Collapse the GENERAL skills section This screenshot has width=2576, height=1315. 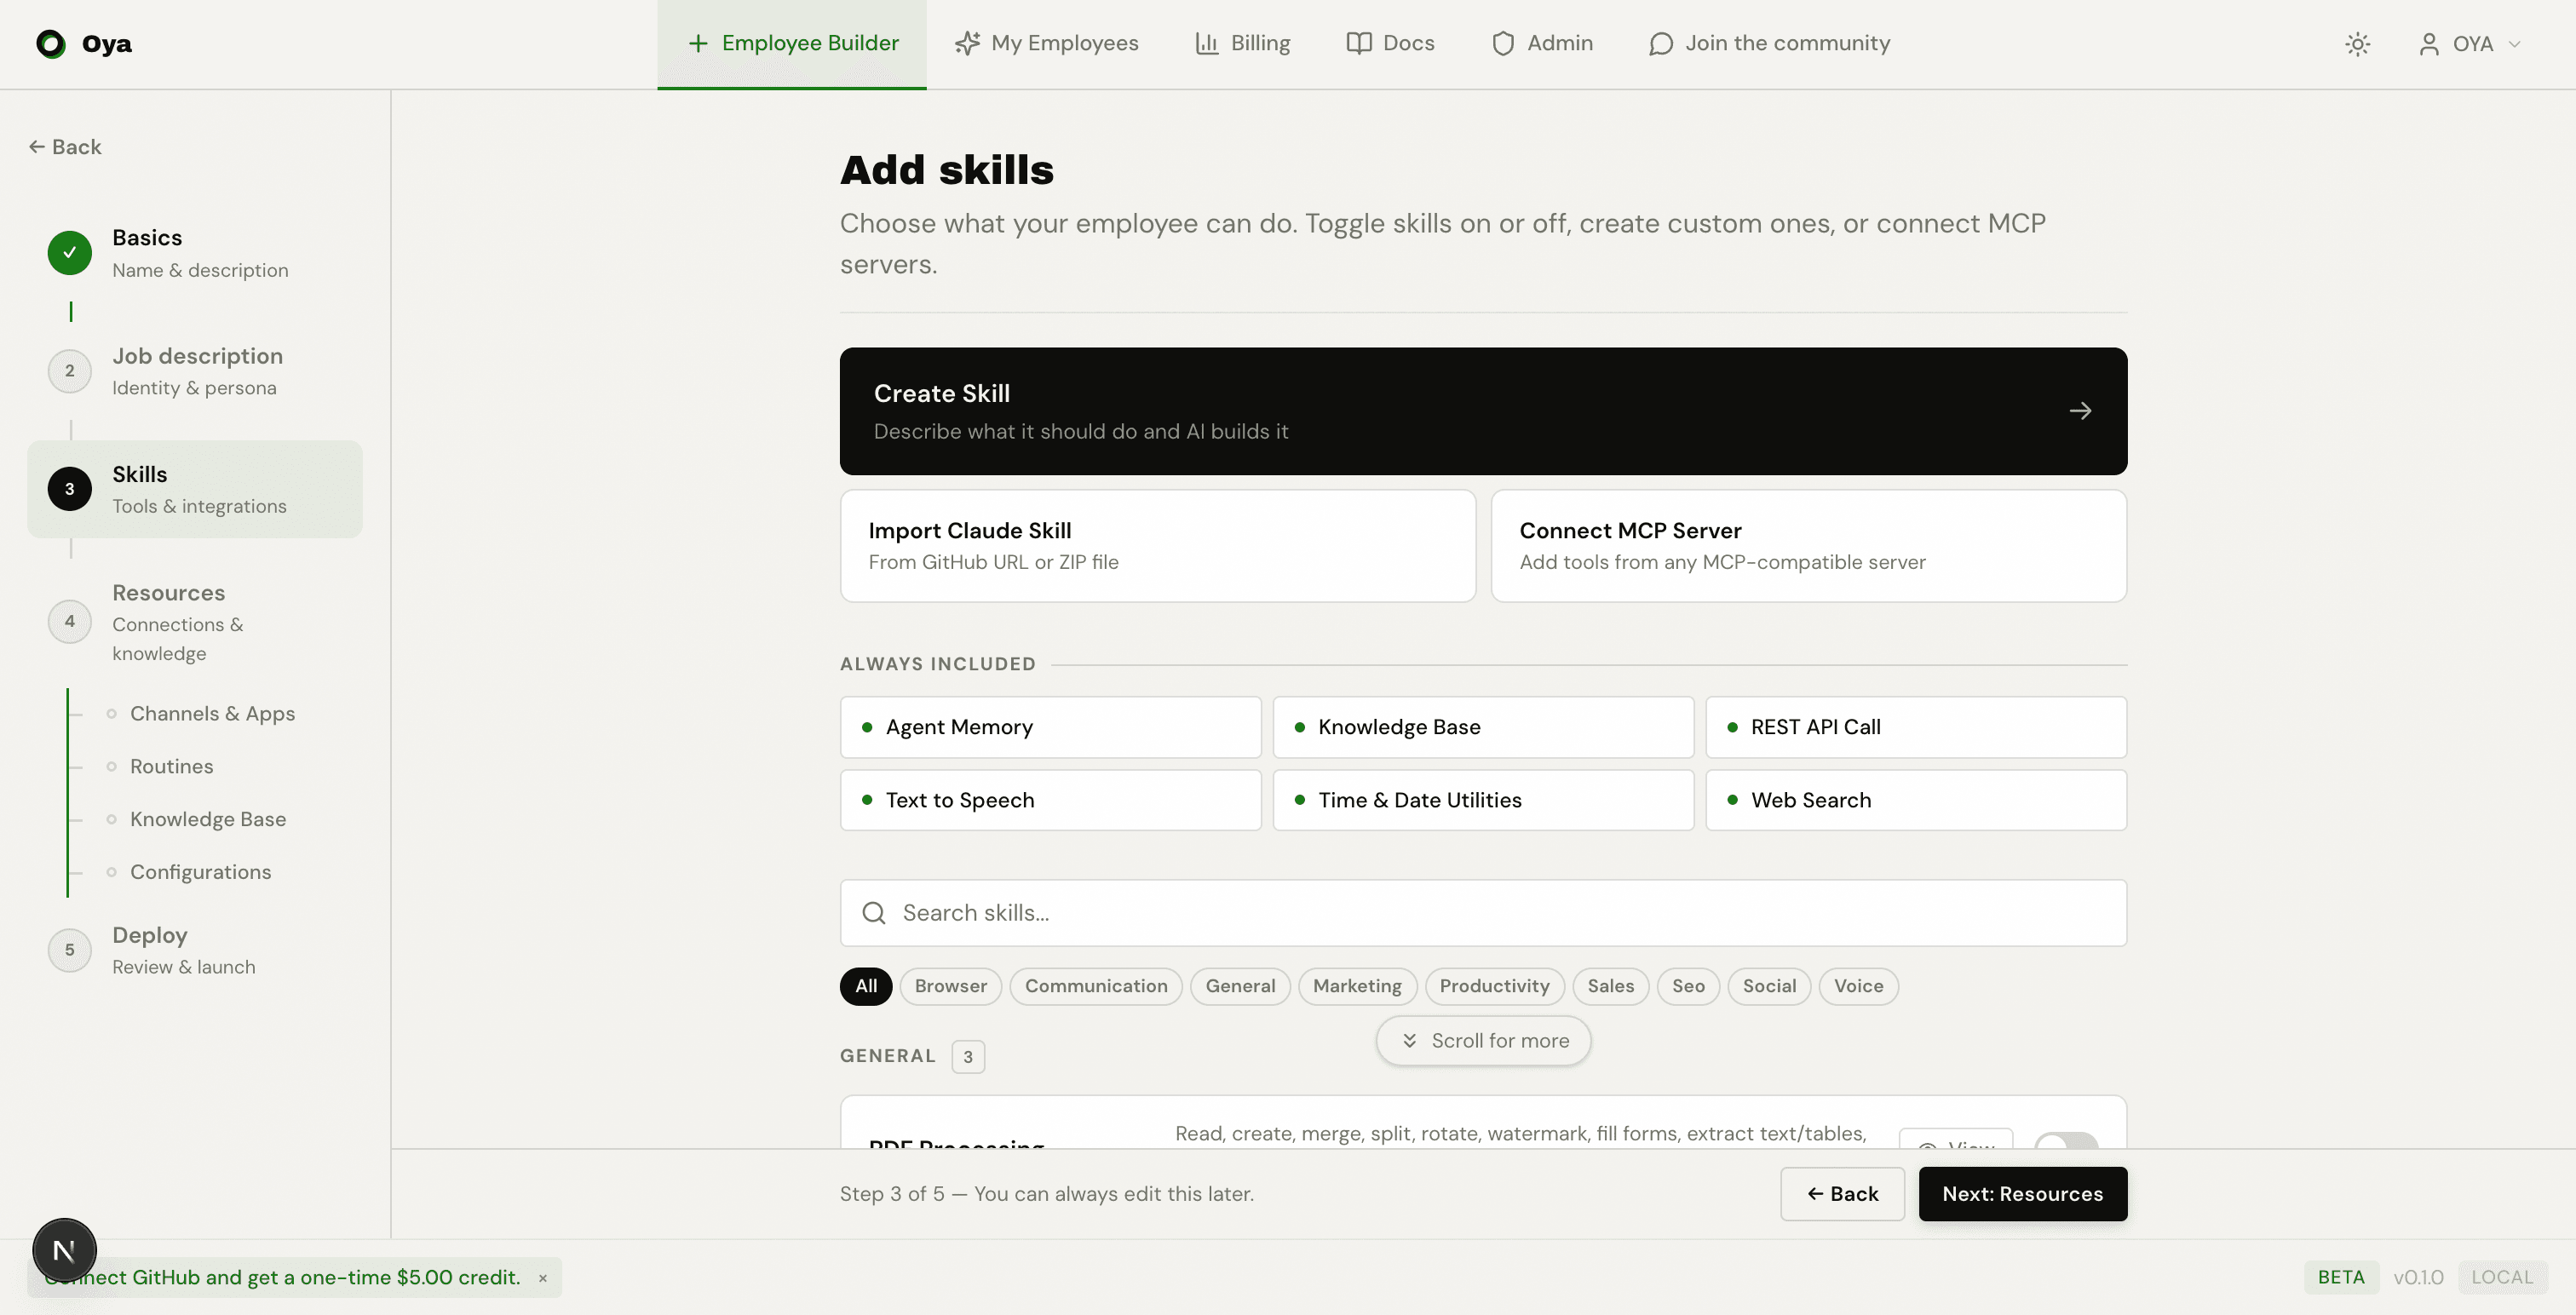pyautogui.click(x=889, y=1055)
